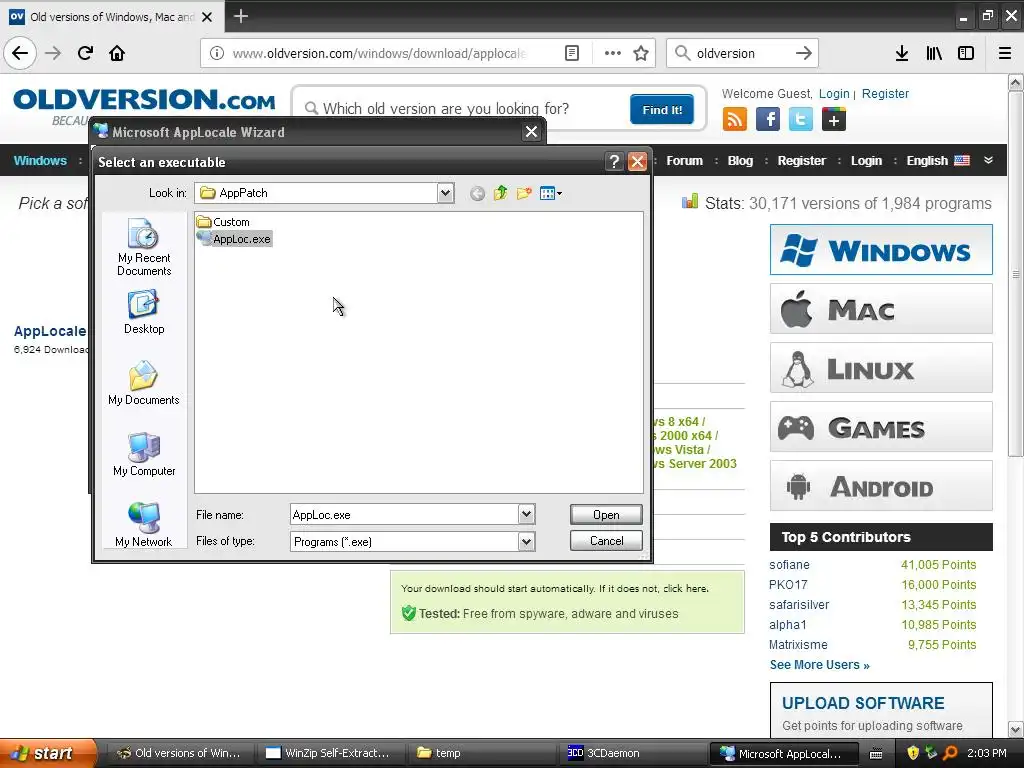1024x768 pixels.
Task: Click the Find It! search button
Action: 662,110
